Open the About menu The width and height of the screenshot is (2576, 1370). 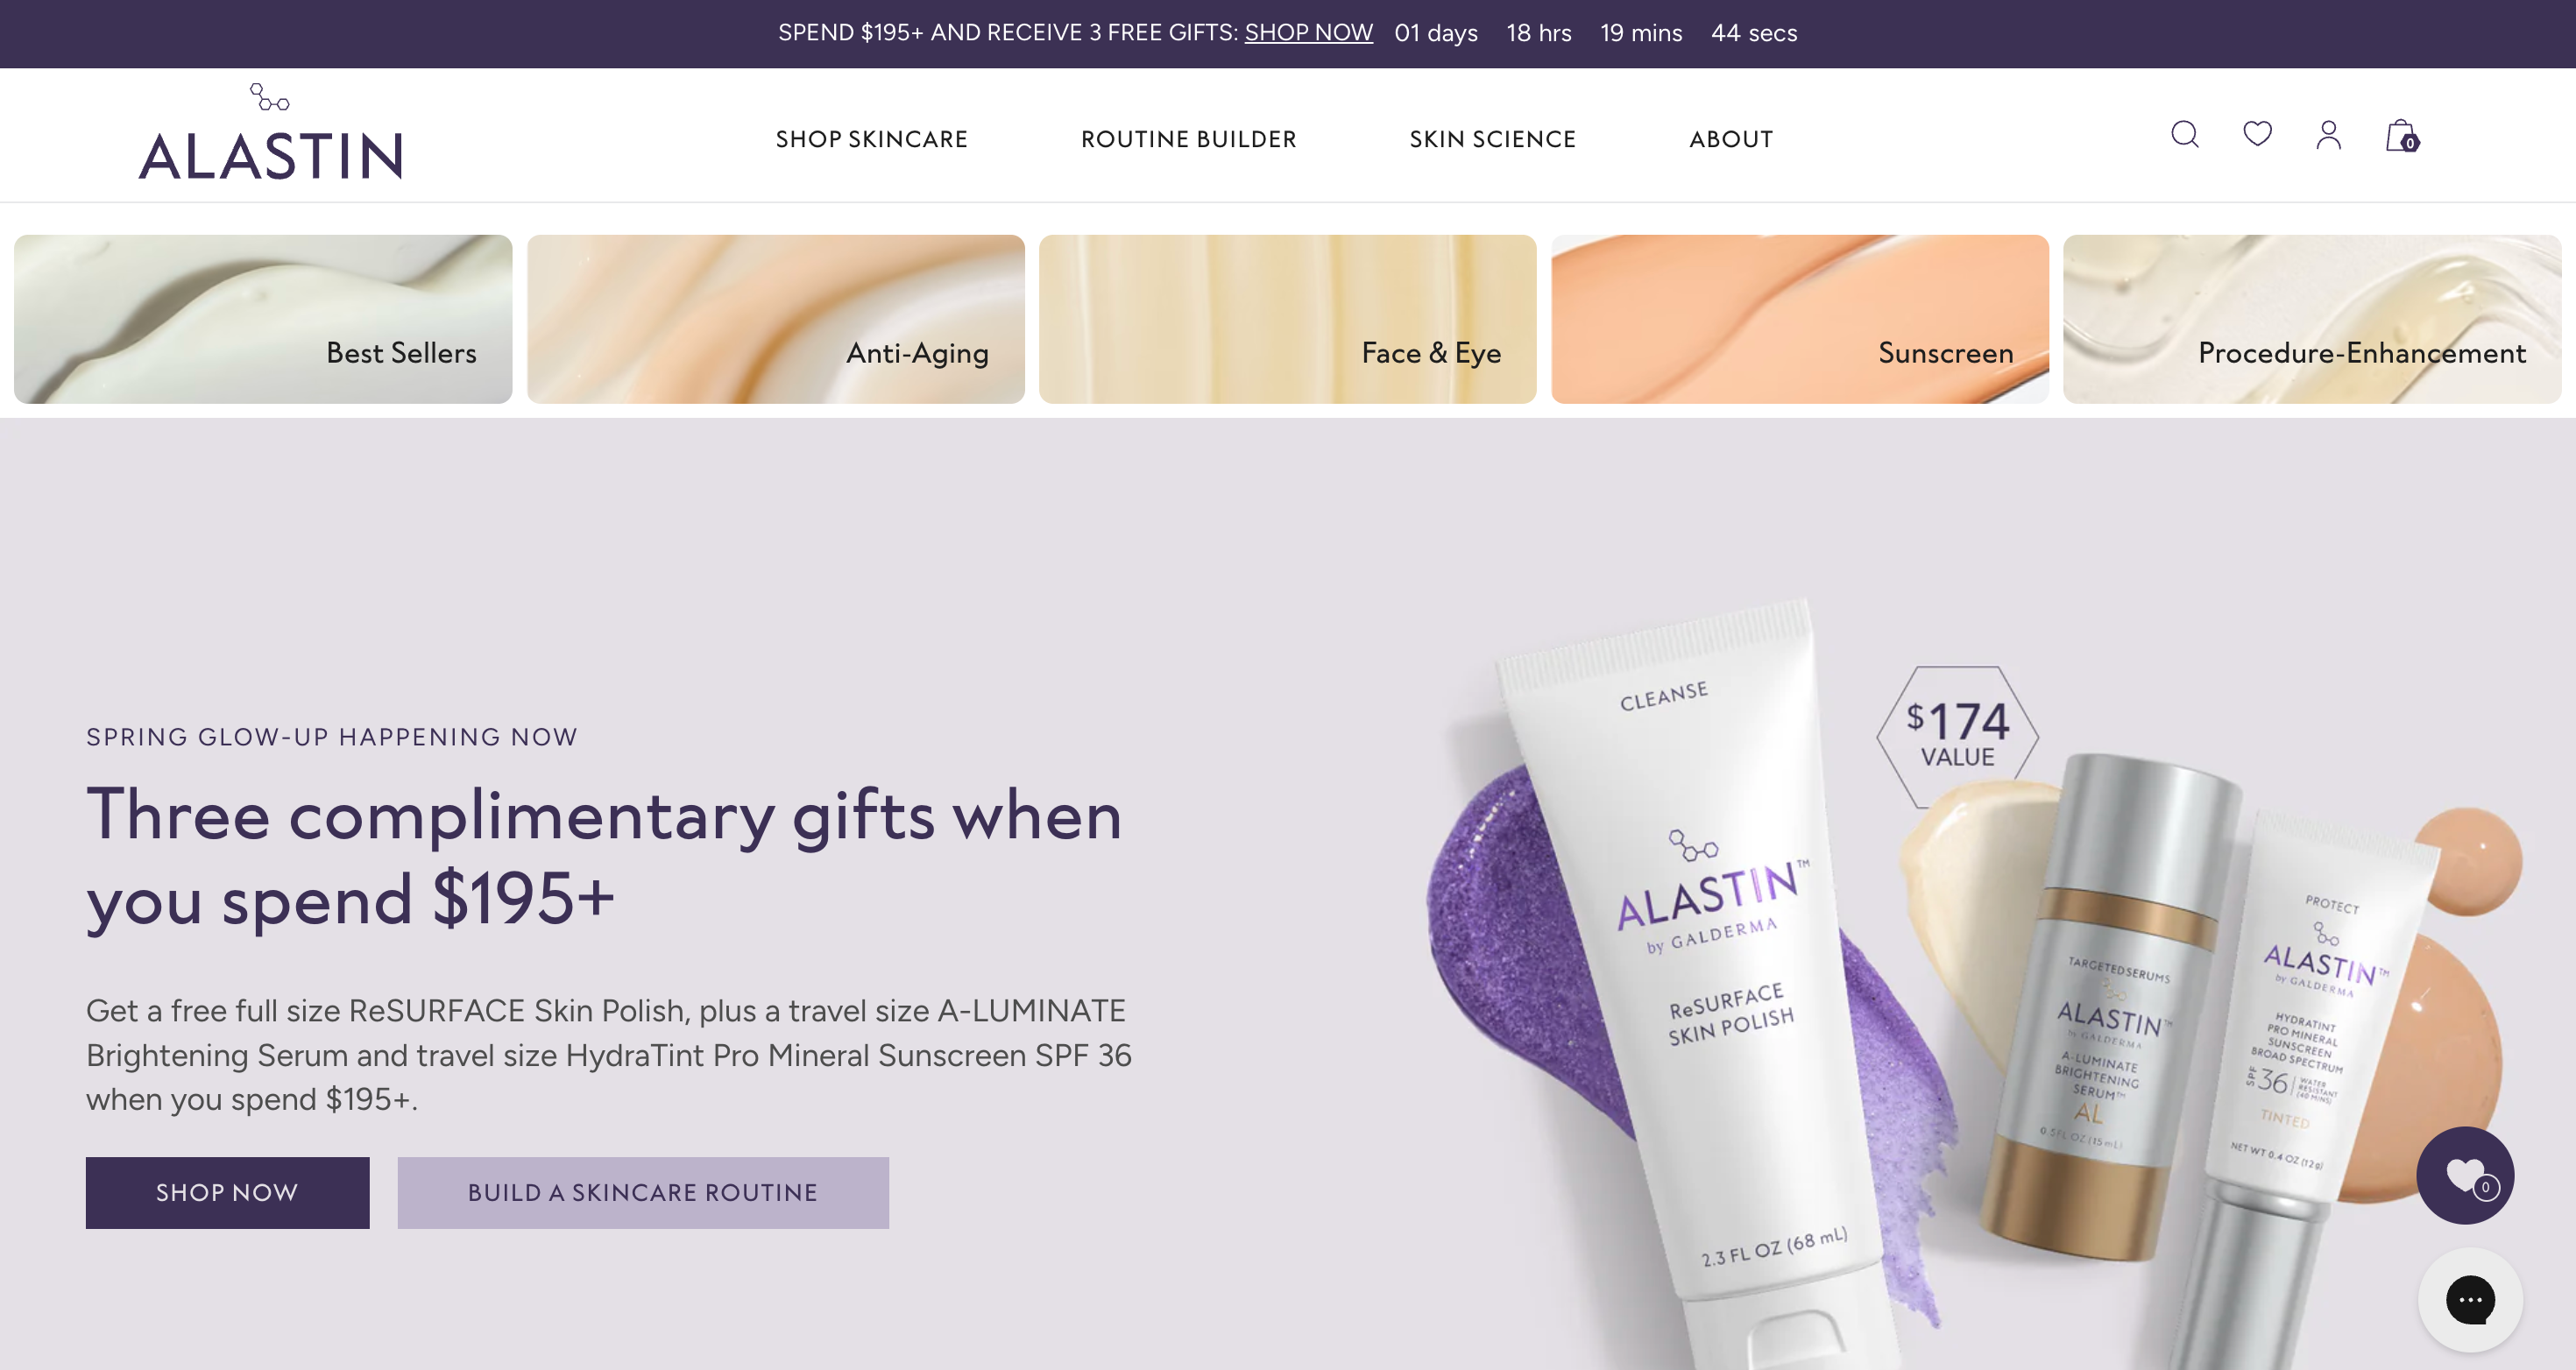click(x=1731, y=139)
